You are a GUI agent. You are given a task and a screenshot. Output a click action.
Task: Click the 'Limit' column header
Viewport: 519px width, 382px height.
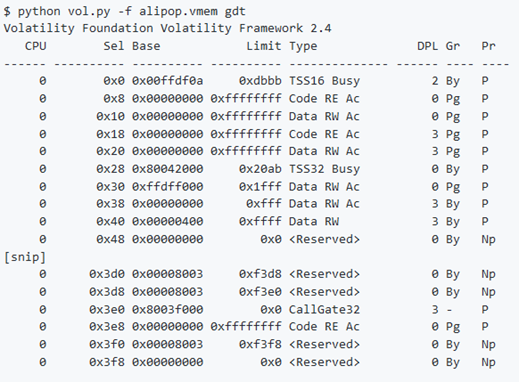[264, 46]
